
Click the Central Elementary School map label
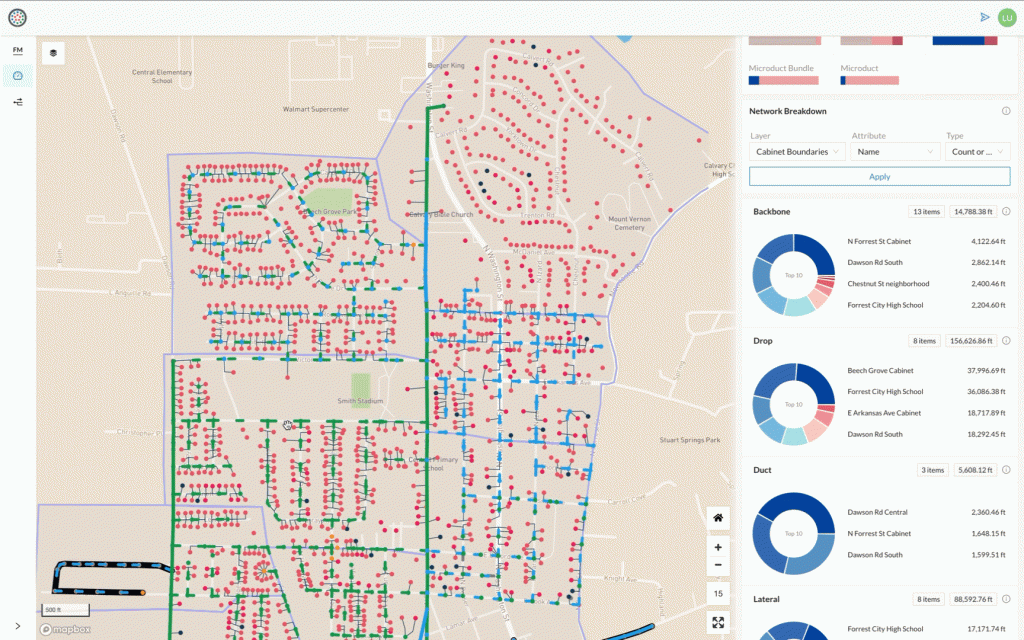(162, 76)
